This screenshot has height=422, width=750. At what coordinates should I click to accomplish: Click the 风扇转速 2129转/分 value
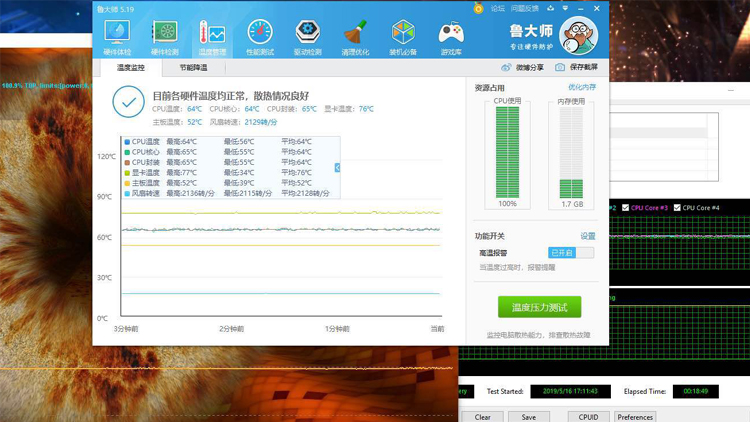coord(261,122)
